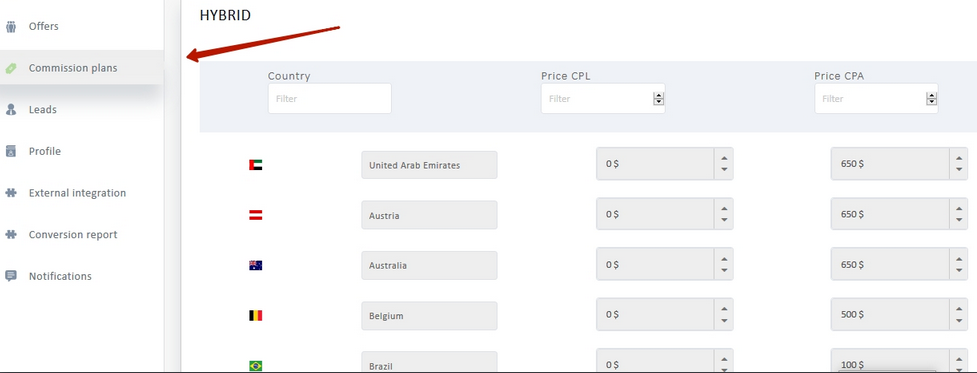
Task: Click the Price CPL filter spinner arrows
Action: (x=659, y=98)
